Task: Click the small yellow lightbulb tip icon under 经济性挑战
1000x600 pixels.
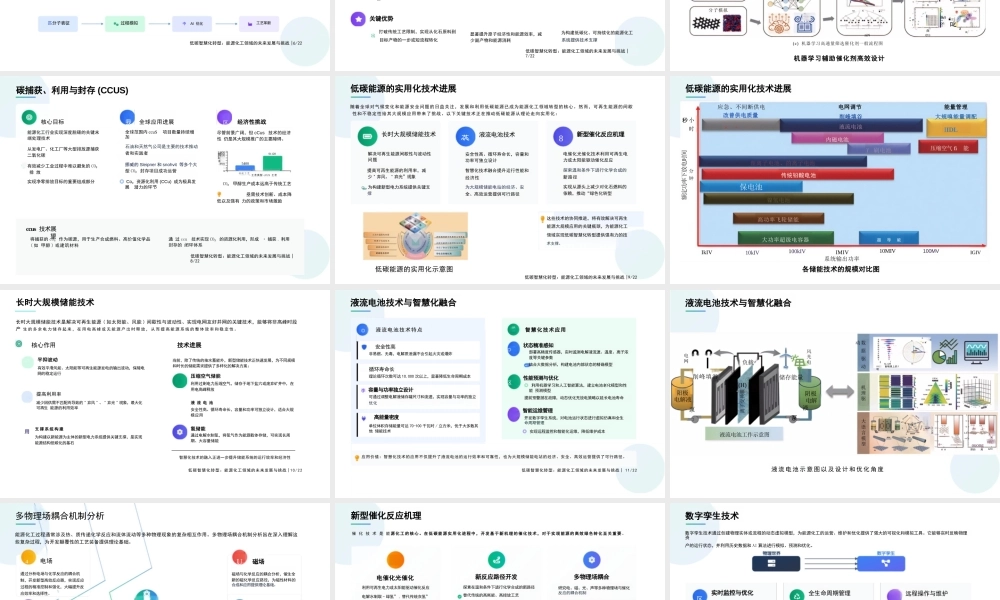Action: pos(219,194)
